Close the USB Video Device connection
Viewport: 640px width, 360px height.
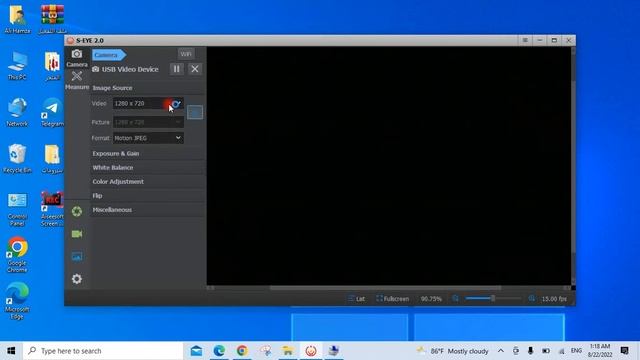[x=195, y=69]
